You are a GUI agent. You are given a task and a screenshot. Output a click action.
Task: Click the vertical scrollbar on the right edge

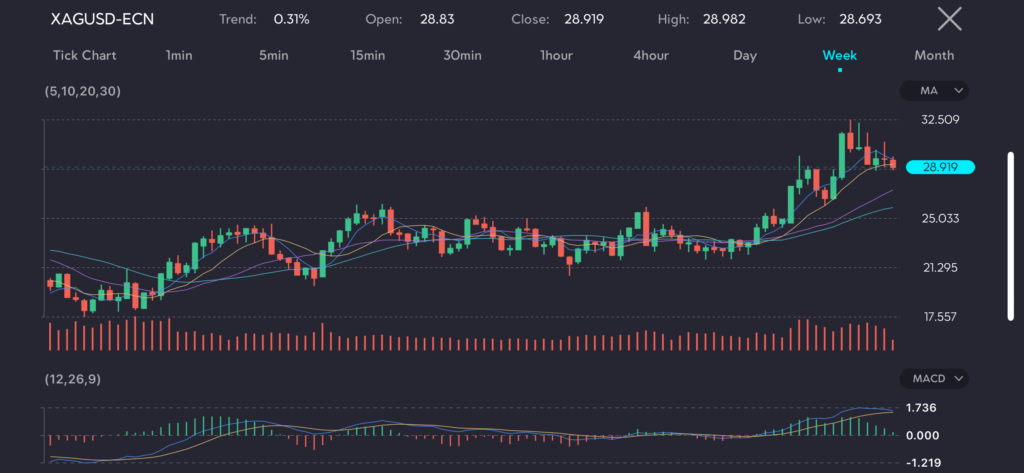coord(1010,235)
